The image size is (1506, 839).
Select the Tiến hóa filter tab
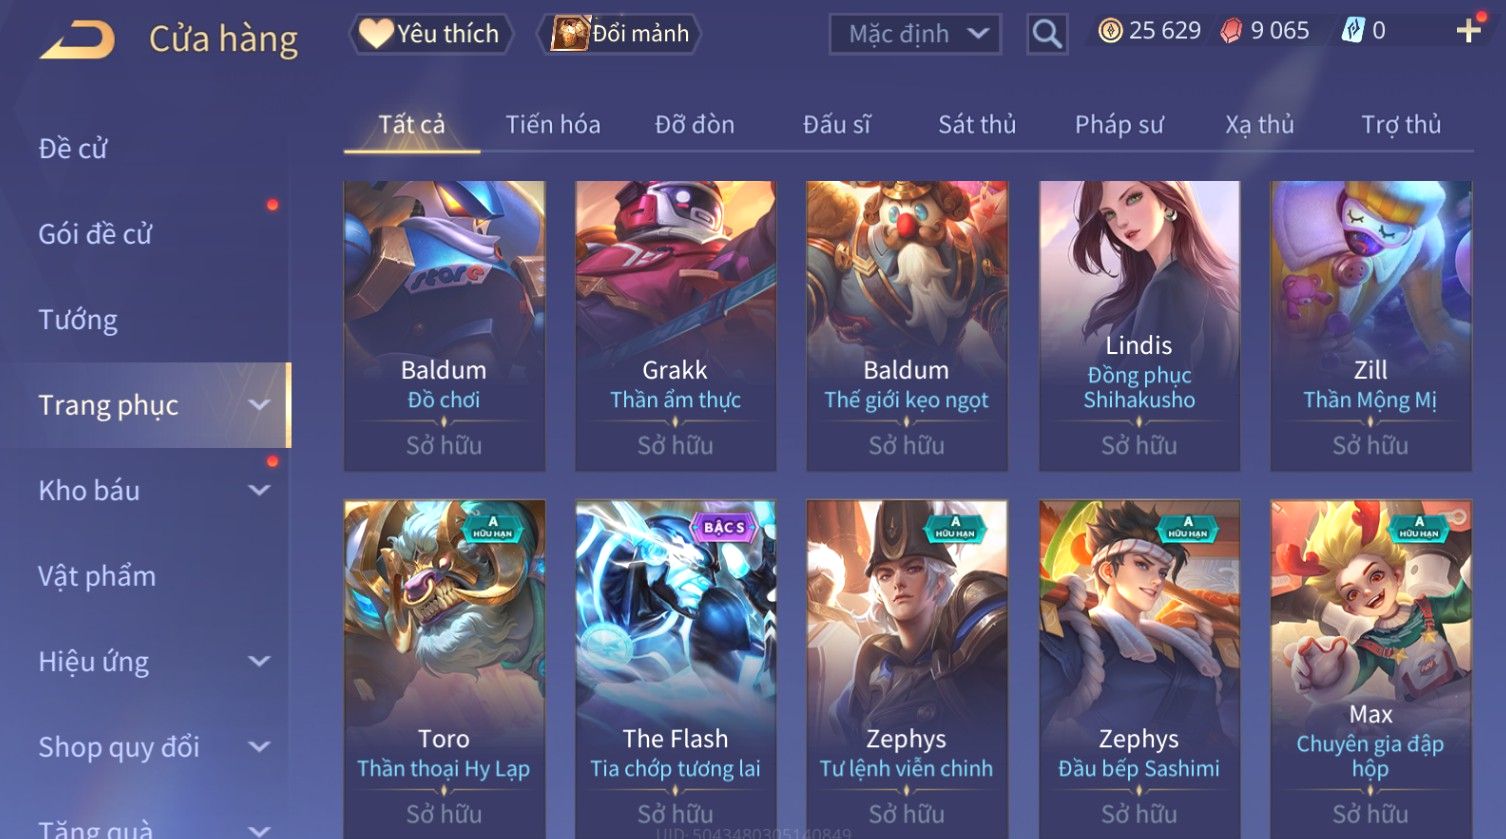click(x=552, y=124)
